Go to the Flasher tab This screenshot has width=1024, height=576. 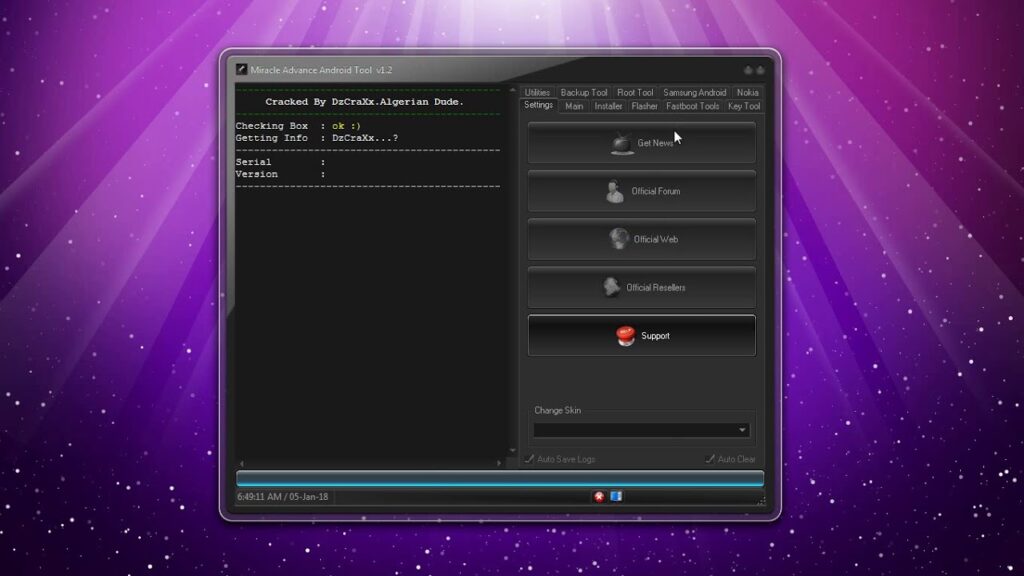tap(644, 106)
